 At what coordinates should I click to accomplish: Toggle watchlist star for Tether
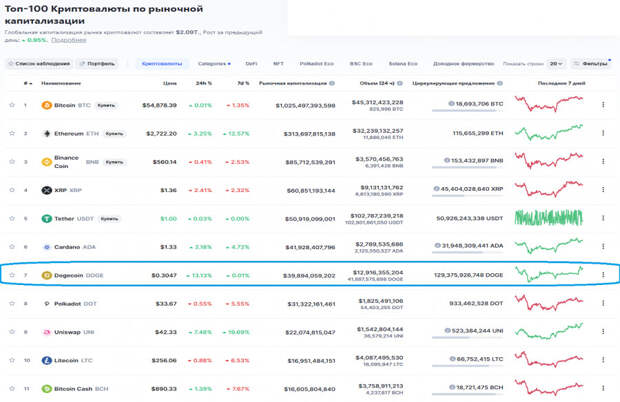pyautogui.click(x=12, y=218)
